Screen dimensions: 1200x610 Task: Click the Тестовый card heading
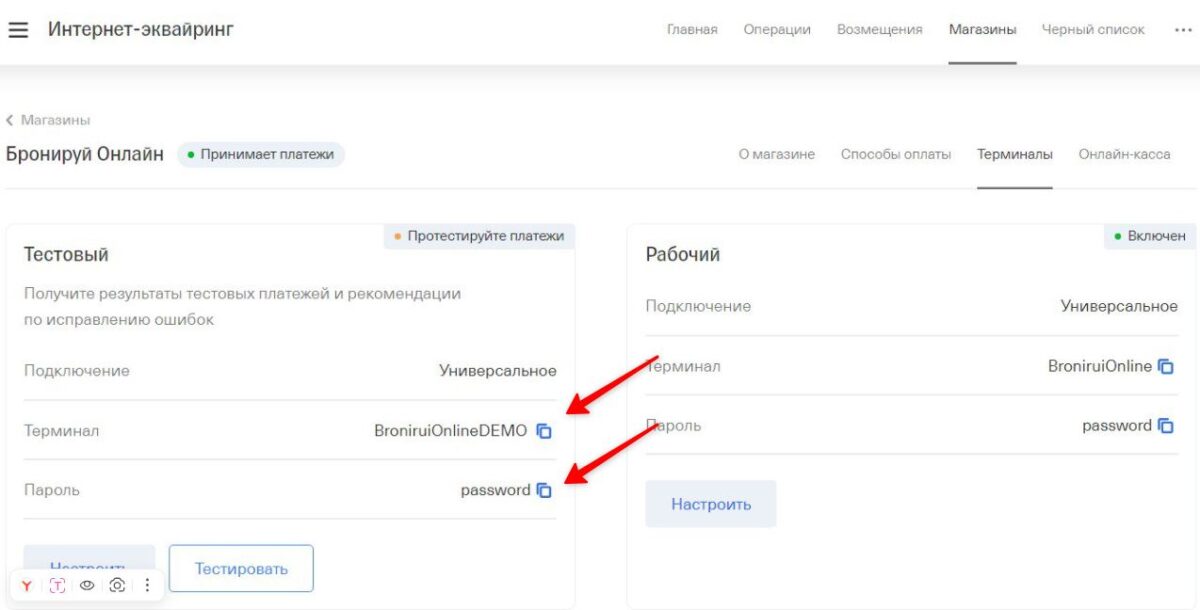[x=66, y=255]
